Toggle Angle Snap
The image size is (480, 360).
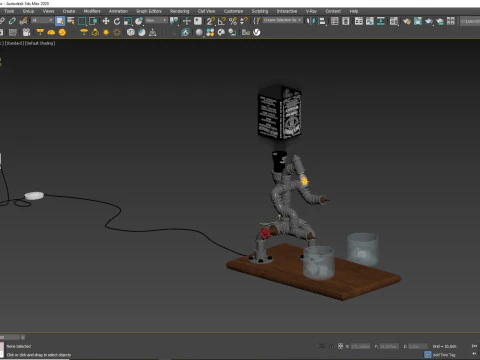tap(222, 21)
